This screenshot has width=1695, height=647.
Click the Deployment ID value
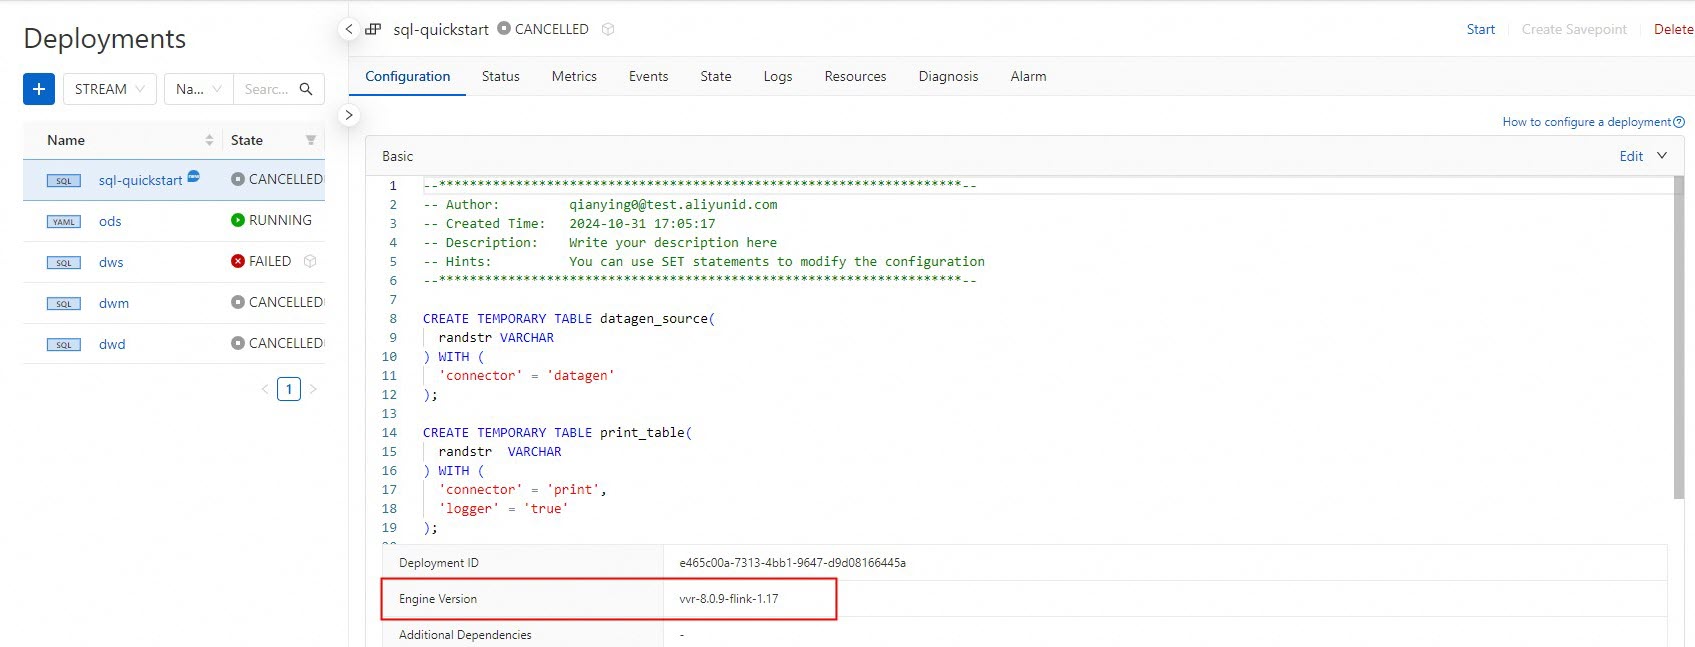(x=792, y=563)
